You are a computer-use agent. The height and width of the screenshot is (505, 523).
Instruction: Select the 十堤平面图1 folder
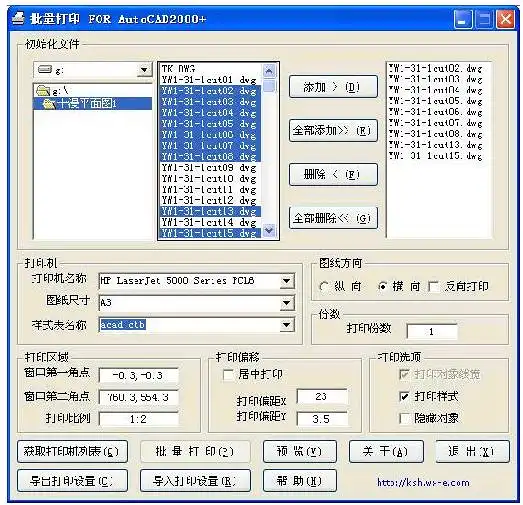[x=92, y=103]
